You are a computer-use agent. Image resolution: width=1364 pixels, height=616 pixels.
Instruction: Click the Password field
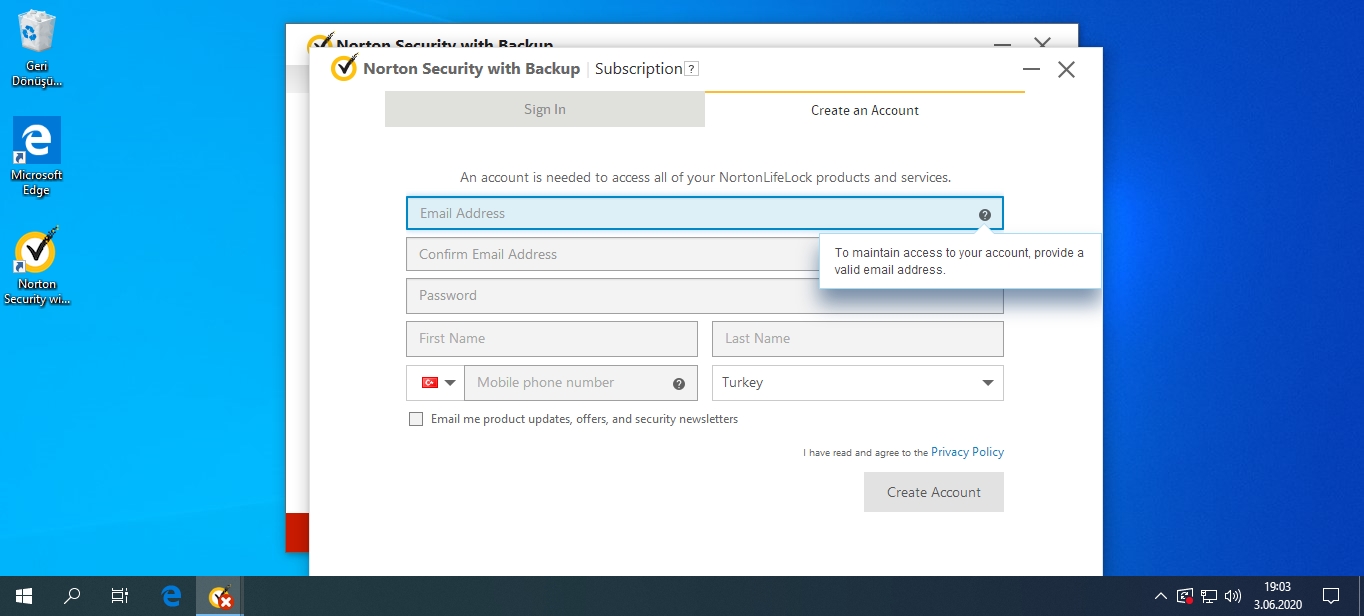pos(705,296)
